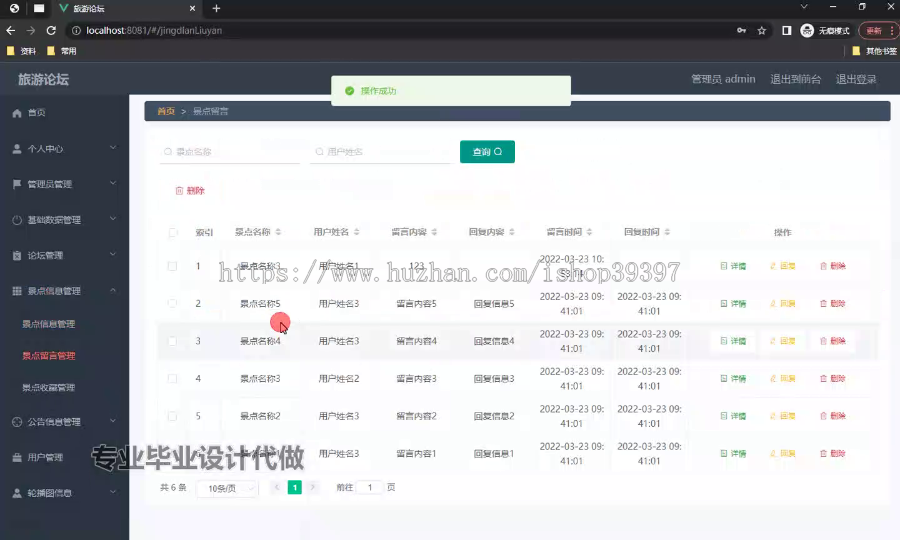The height and width of the screenshot is (540, 900).
Task: Sort by 回复内容 column arrows
Action: coord(512,232)
